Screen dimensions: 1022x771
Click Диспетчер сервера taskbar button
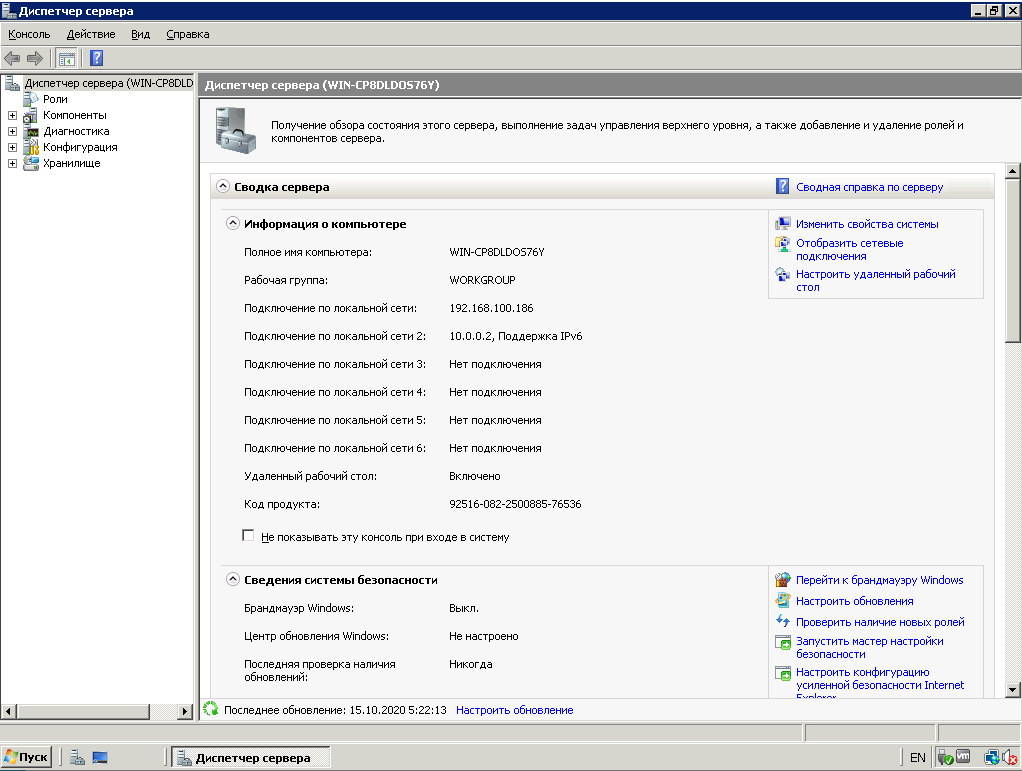point(251,757)
